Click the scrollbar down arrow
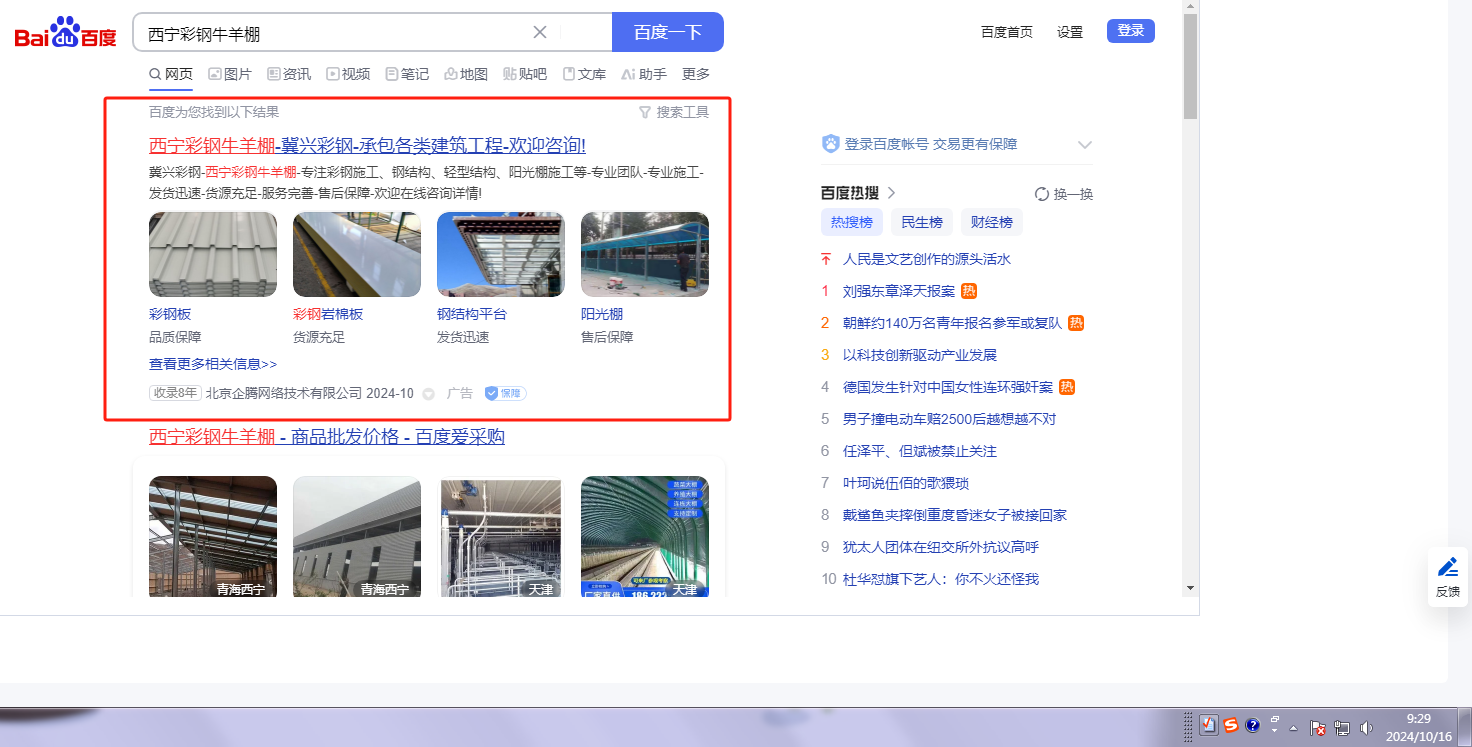 pos(1190,587)
